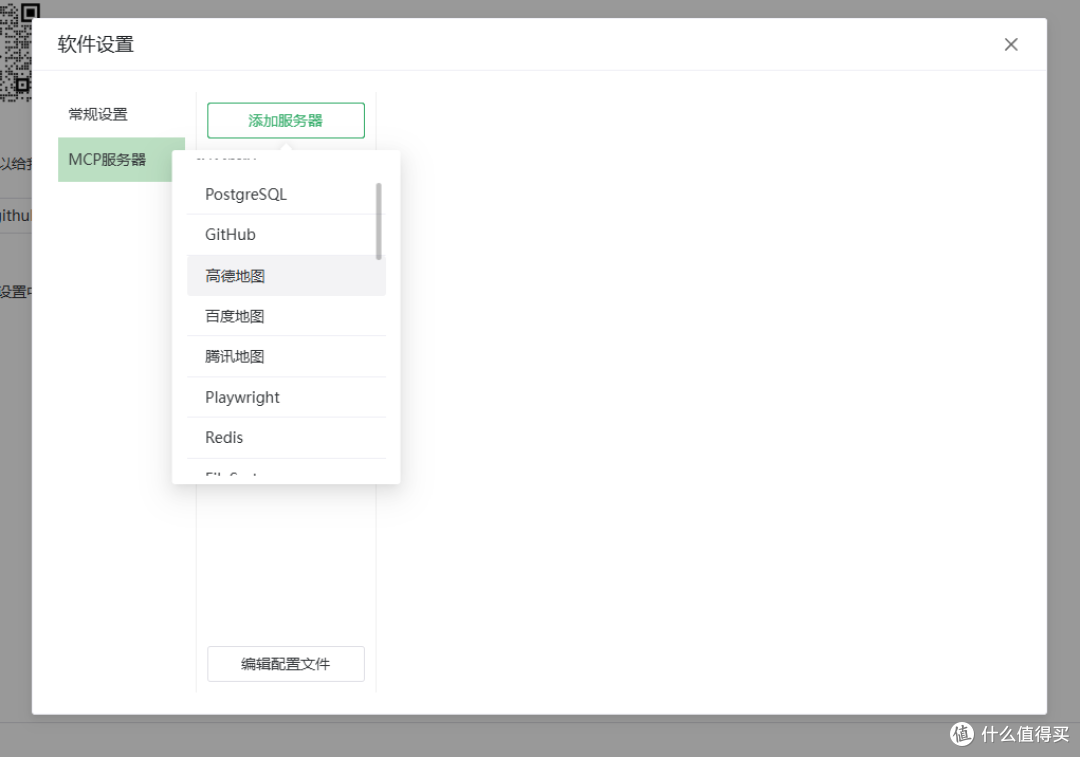Choose GitHub from the server list
This screenshot has height=757, width=1080.
coord(286,235)
